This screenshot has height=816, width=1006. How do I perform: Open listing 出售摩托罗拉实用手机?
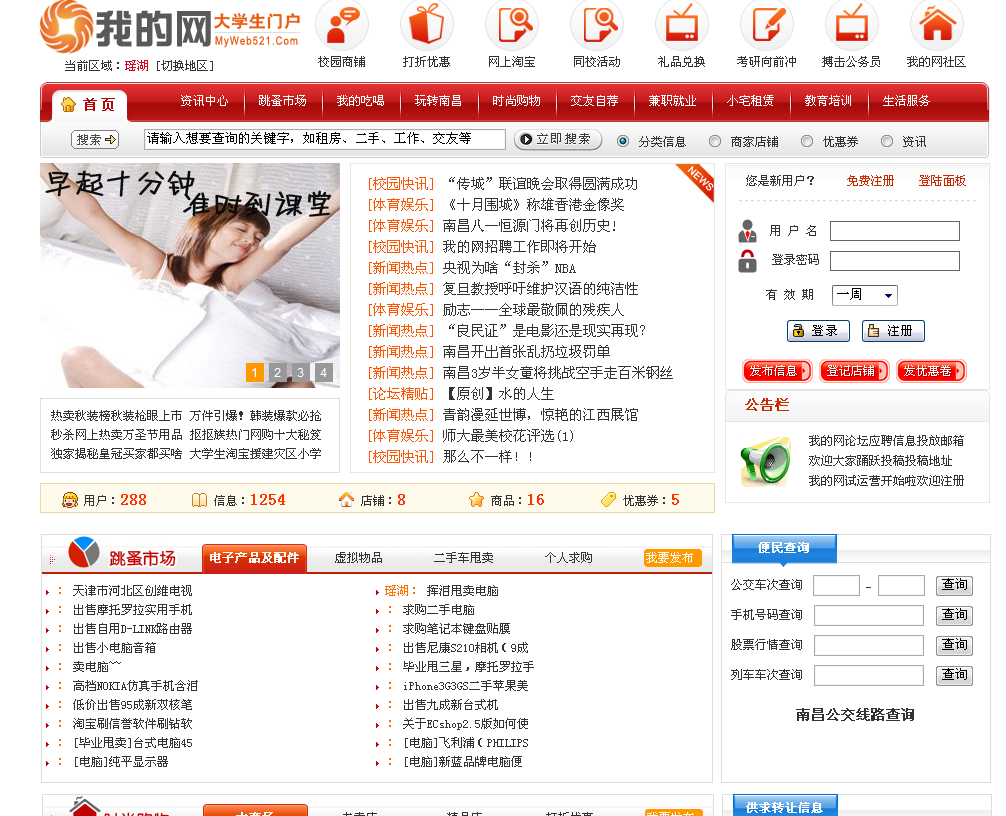point(132,609)
